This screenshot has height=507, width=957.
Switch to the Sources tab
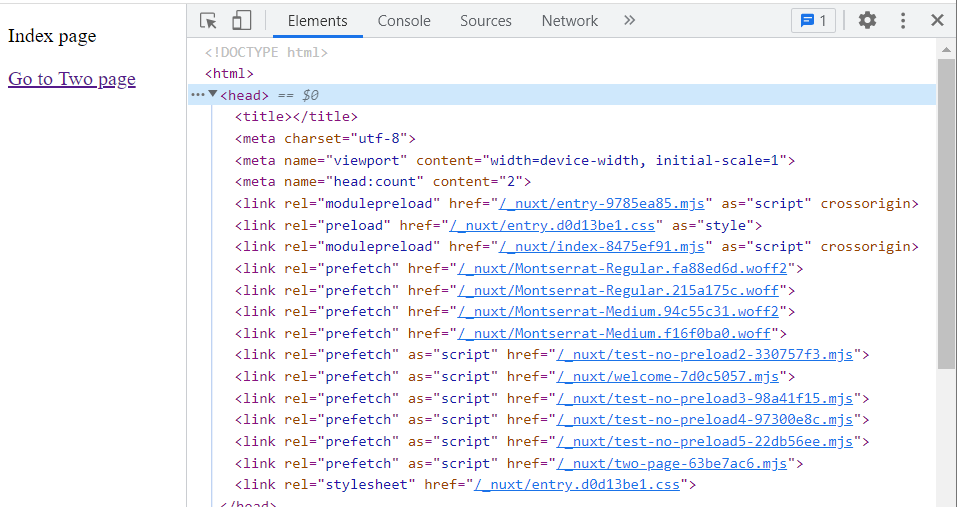point(486,21)
